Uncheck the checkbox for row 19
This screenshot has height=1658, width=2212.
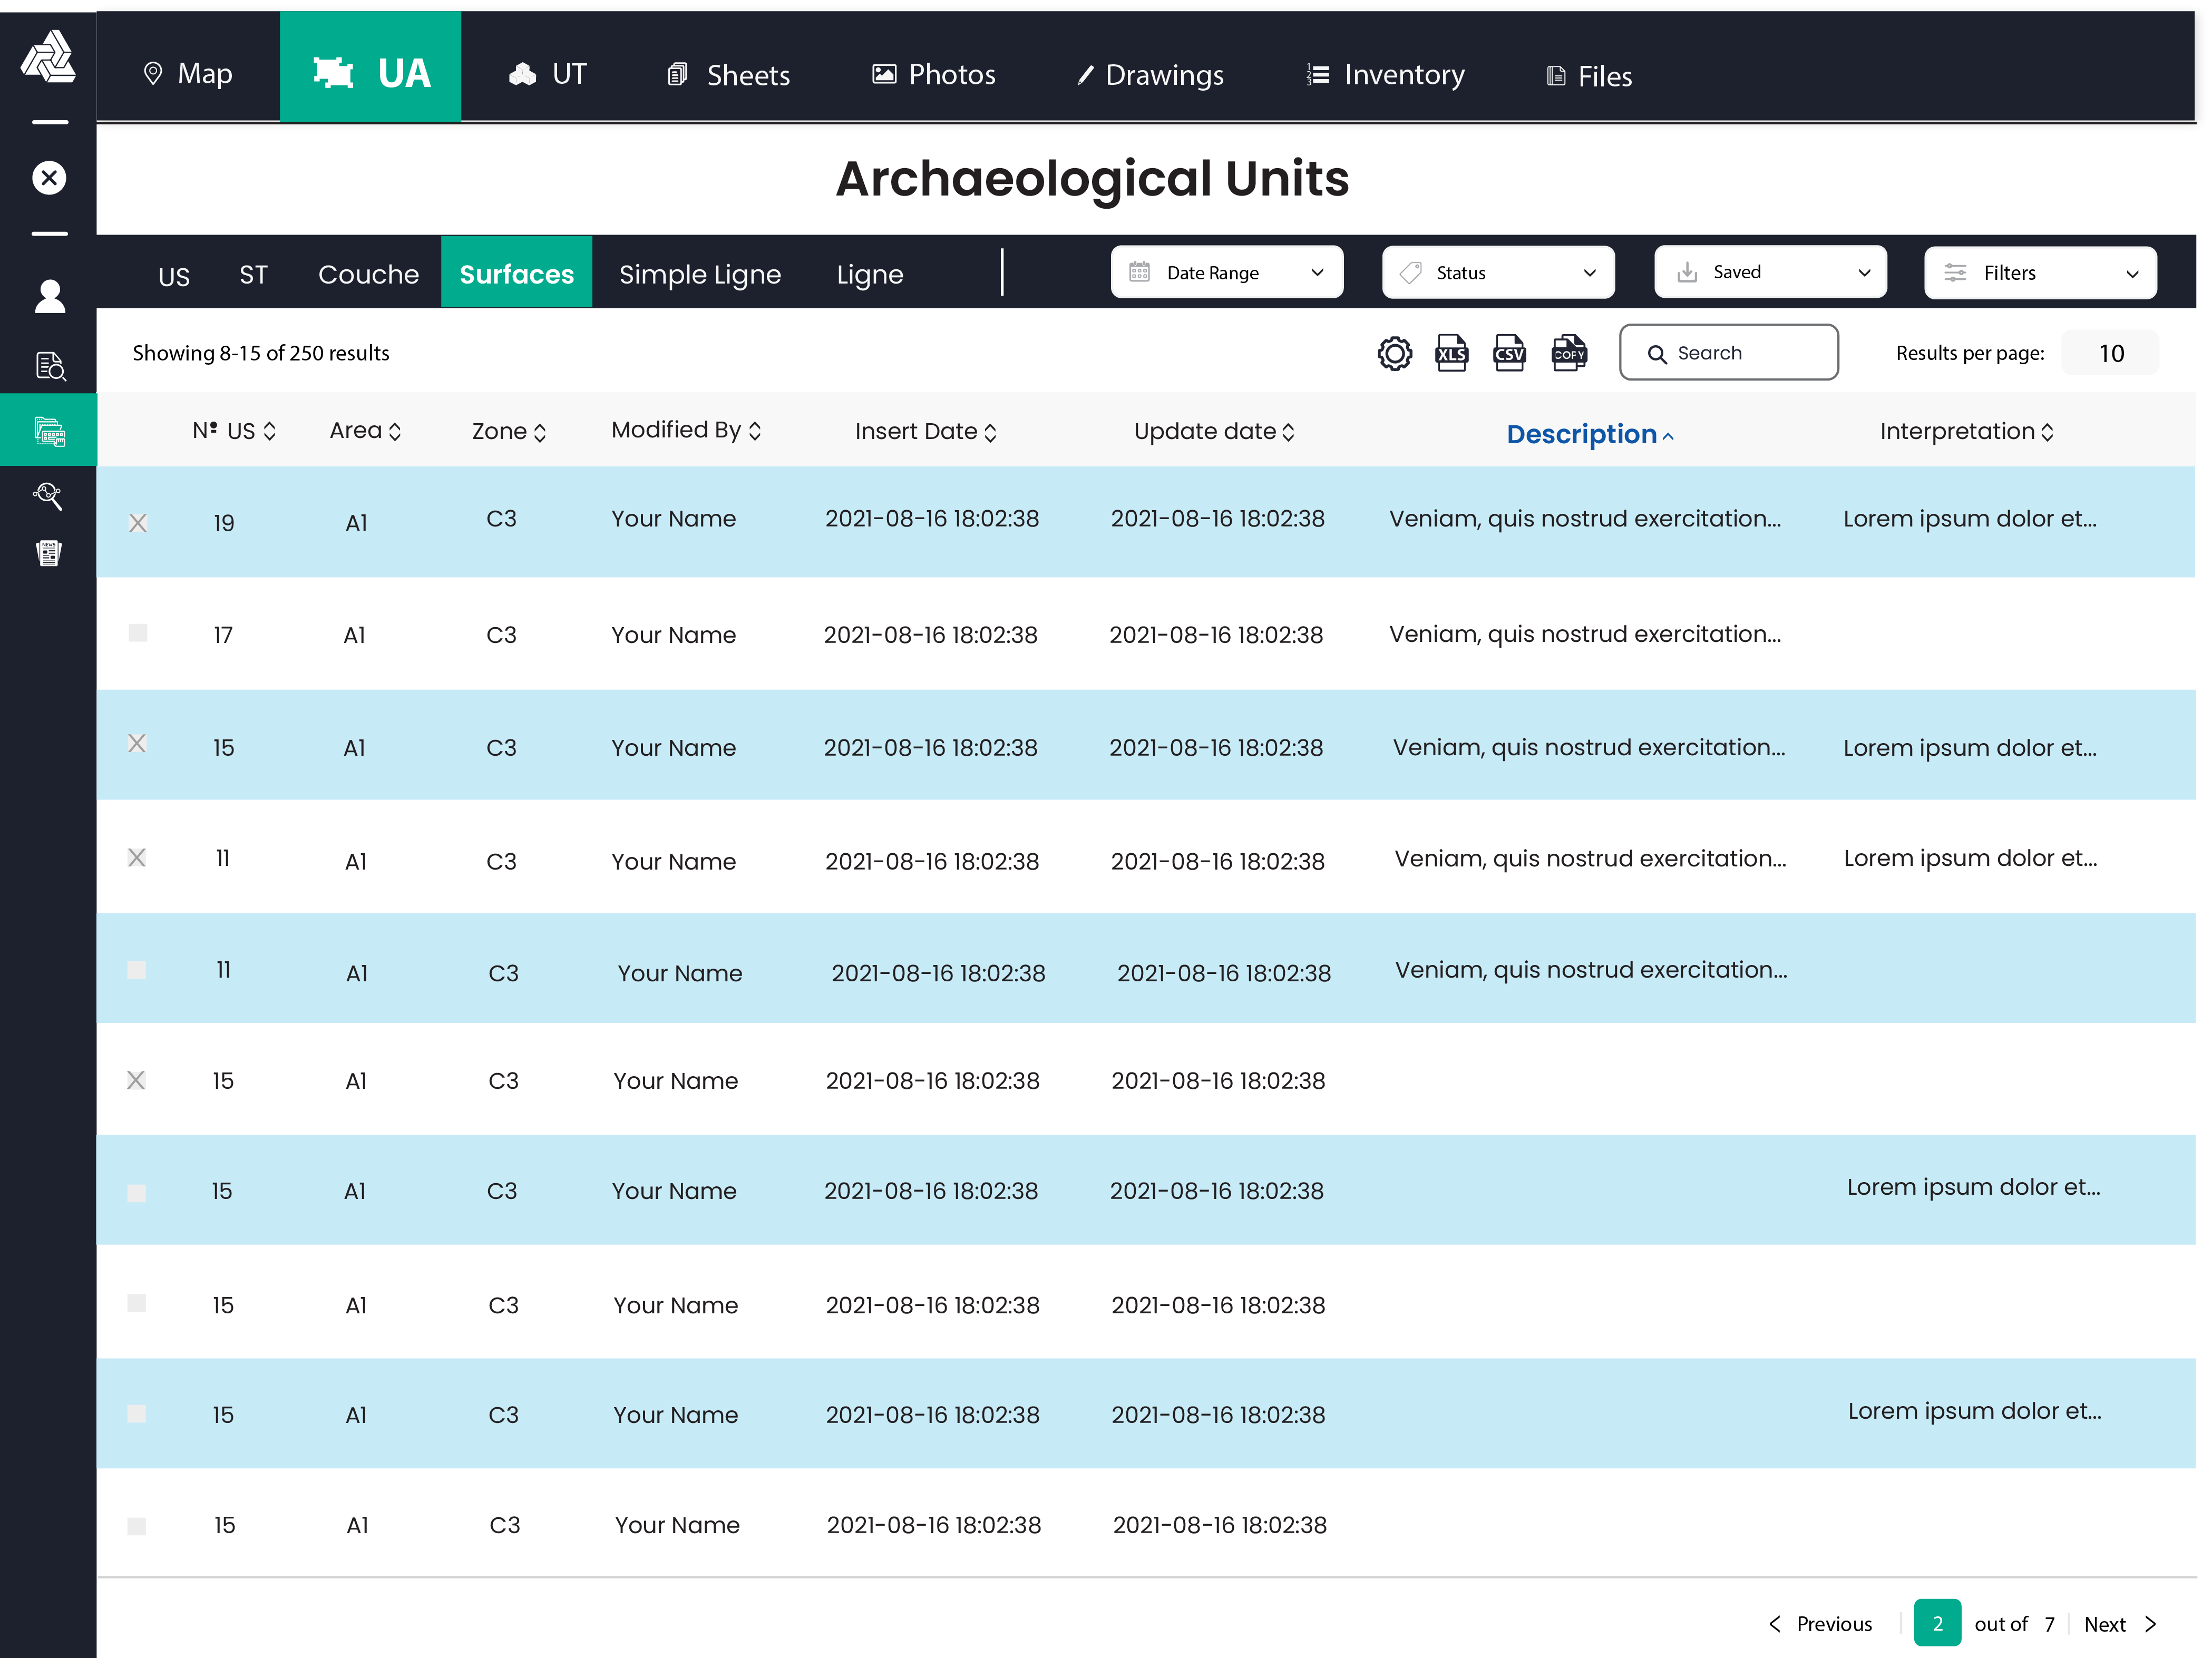pos(138,523)
